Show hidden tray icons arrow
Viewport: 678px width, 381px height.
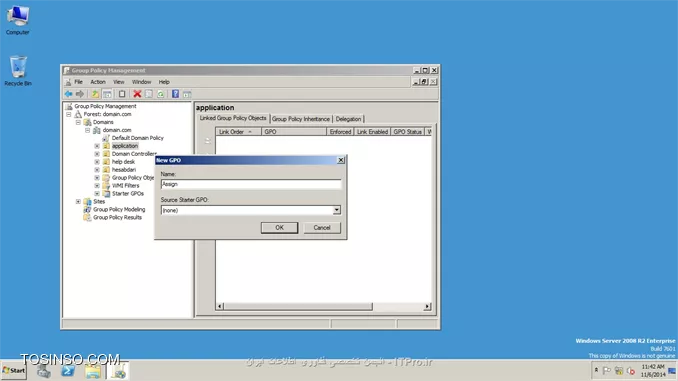[596, 370]
